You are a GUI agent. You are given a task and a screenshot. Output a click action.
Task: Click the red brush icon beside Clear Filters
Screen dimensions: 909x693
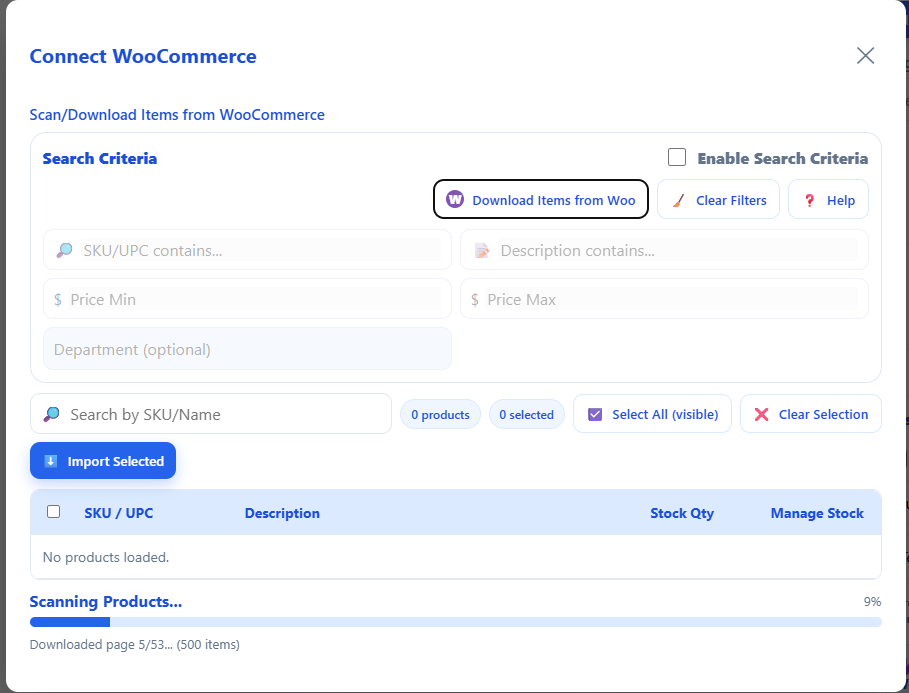click(679, 199)
